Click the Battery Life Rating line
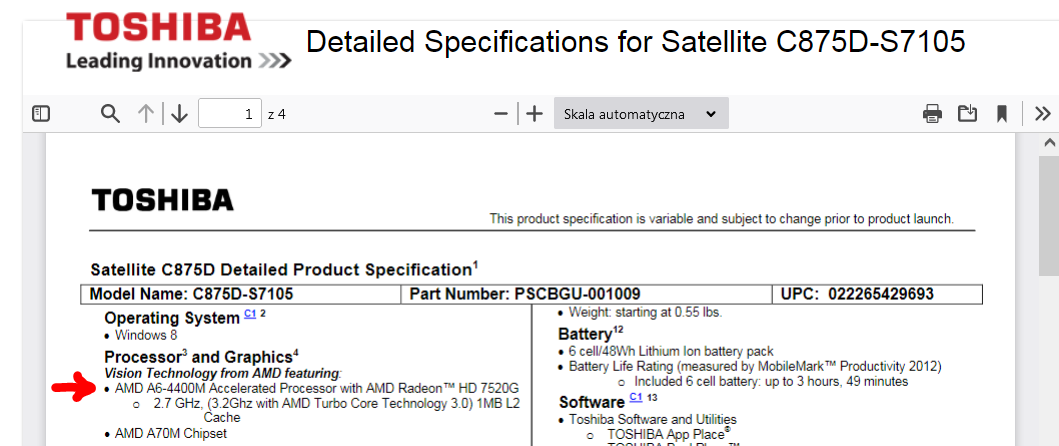 755,366
